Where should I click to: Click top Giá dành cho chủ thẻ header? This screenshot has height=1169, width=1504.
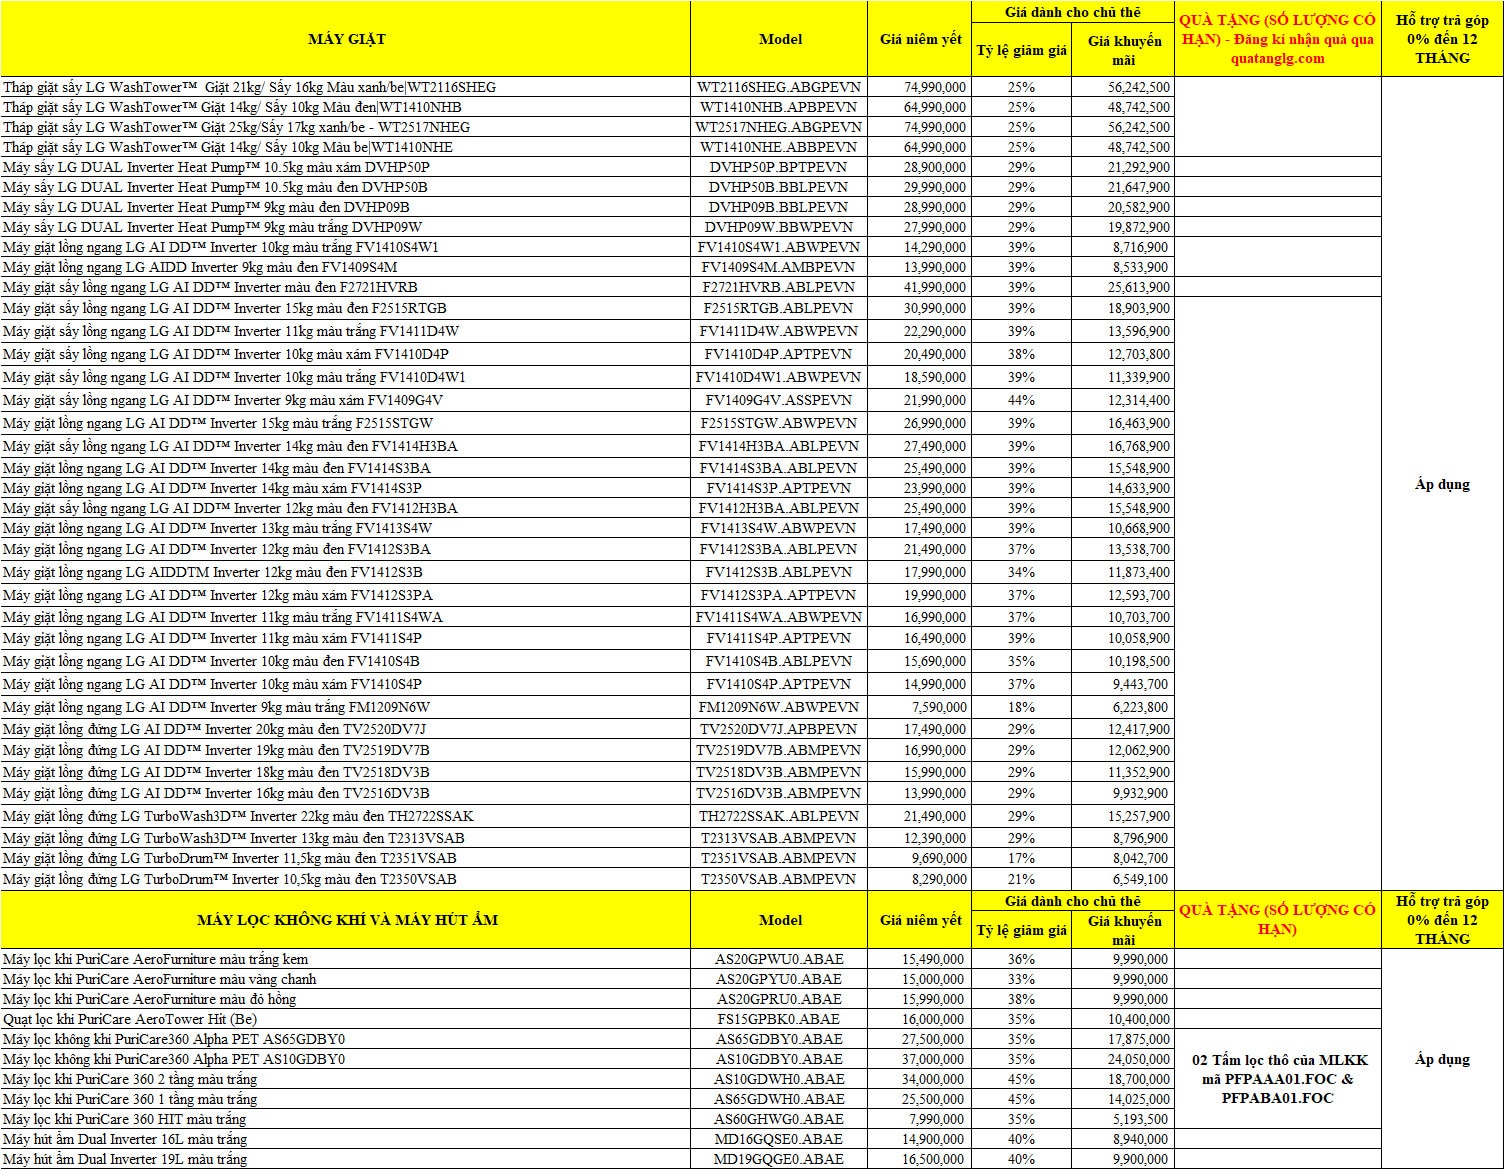click(x=1072, y=12)
